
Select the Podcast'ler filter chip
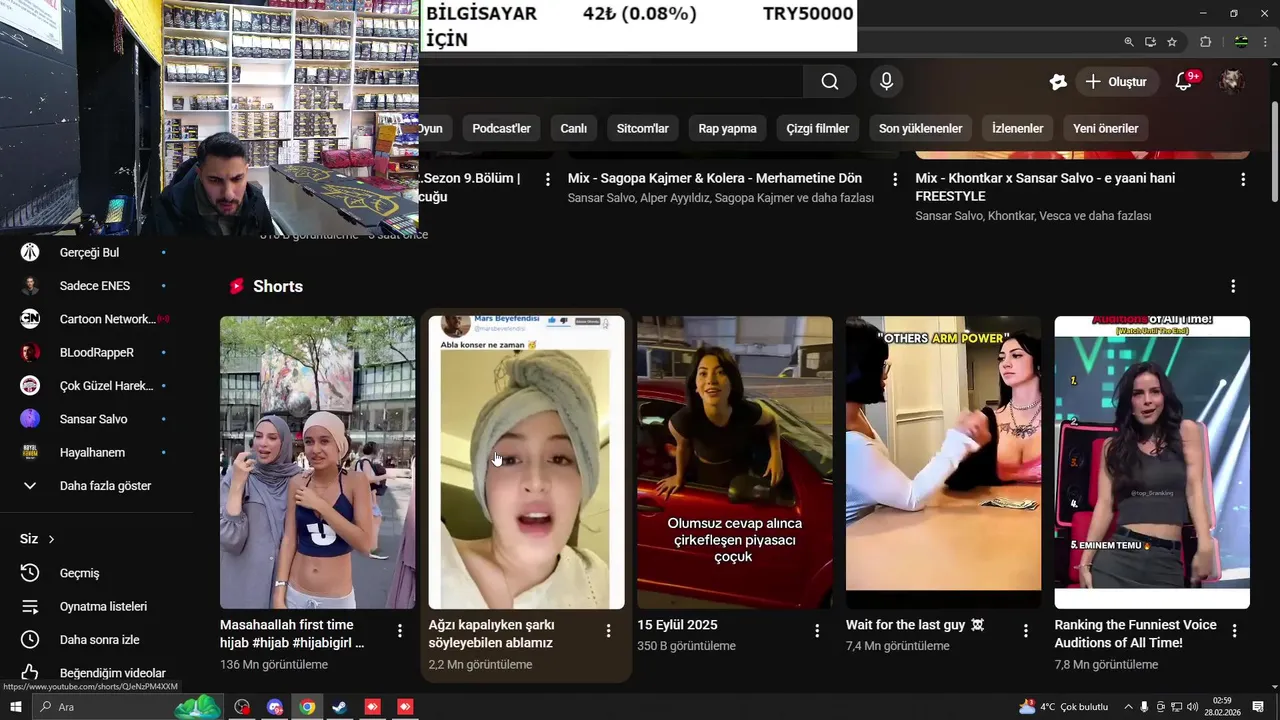pyautogui.click(x=501, y=128)
